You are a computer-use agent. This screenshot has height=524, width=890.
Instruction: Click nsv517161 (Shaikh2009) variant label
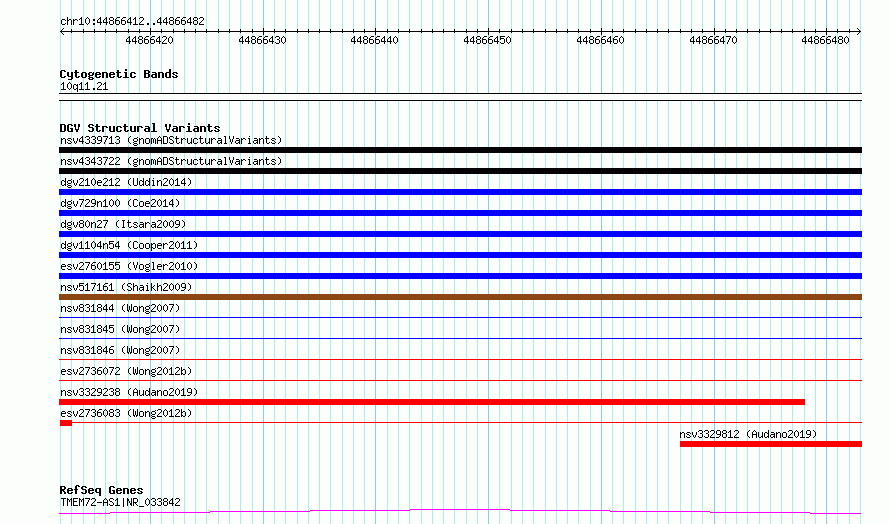(126, 287)
